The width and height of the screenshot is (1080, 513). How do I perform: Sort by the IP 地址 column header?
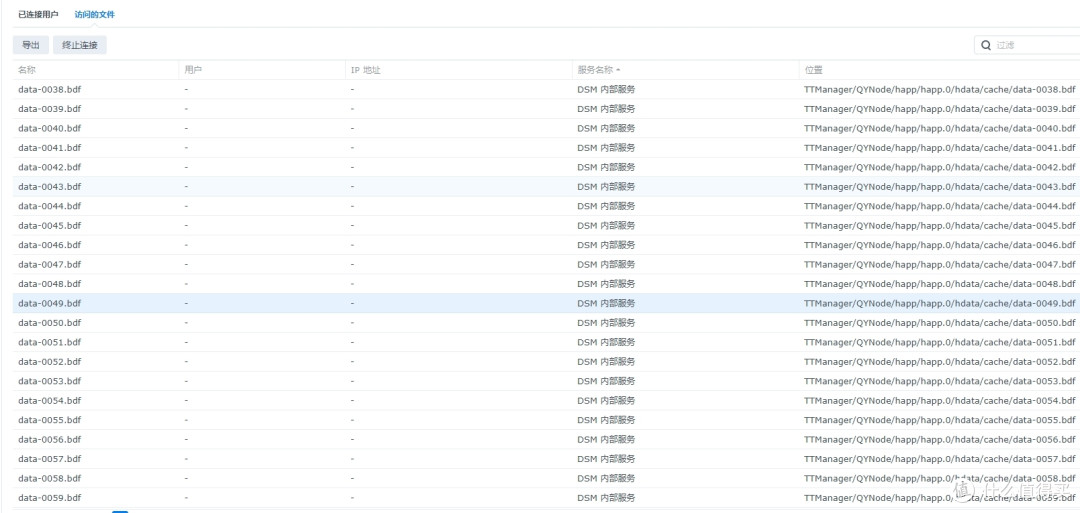pos(365,70)
